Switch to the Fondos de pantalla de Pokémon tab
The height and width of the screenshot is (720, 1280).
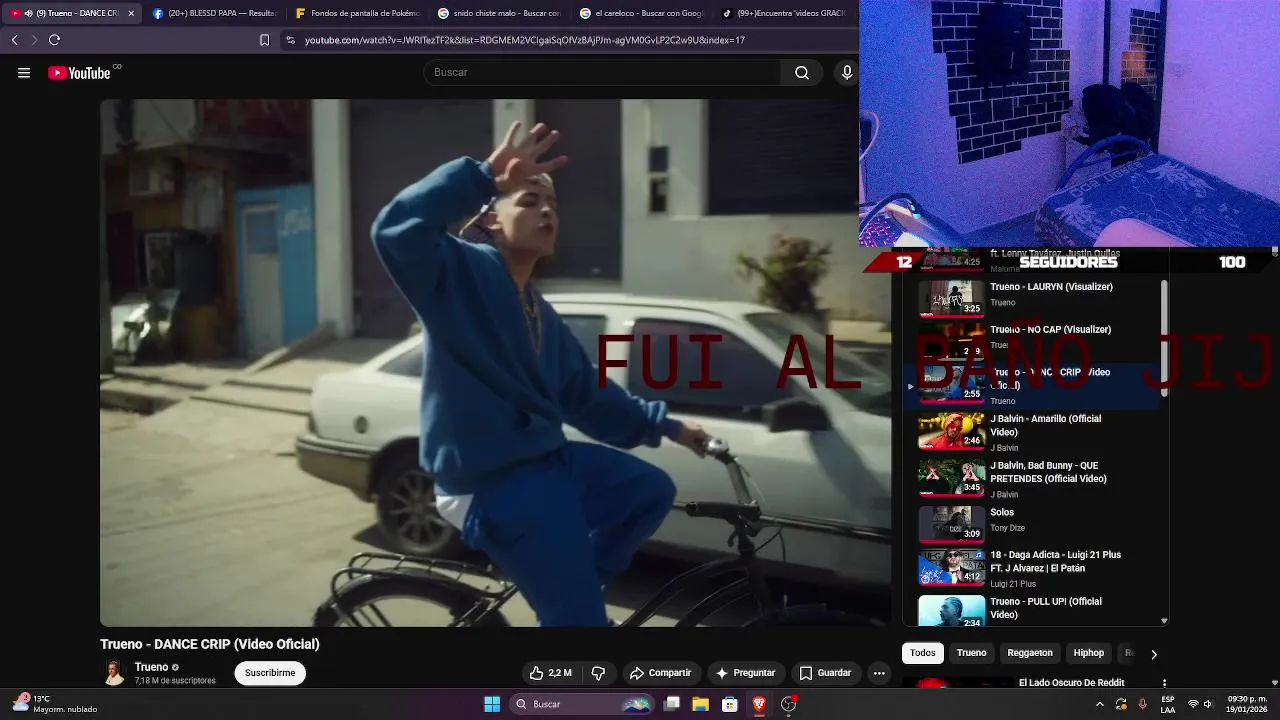point(356,13)
